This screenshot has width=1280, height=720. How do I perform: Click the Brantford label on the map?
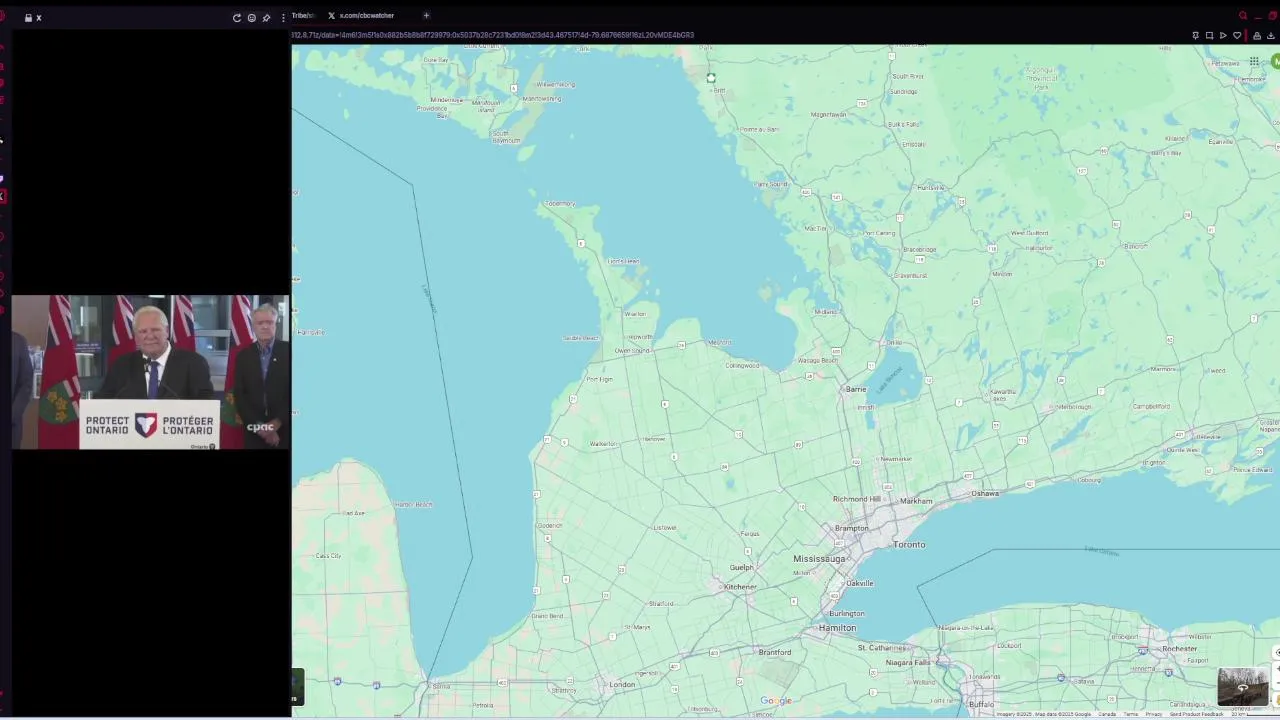pyautogui.click(x=775, y=652)
